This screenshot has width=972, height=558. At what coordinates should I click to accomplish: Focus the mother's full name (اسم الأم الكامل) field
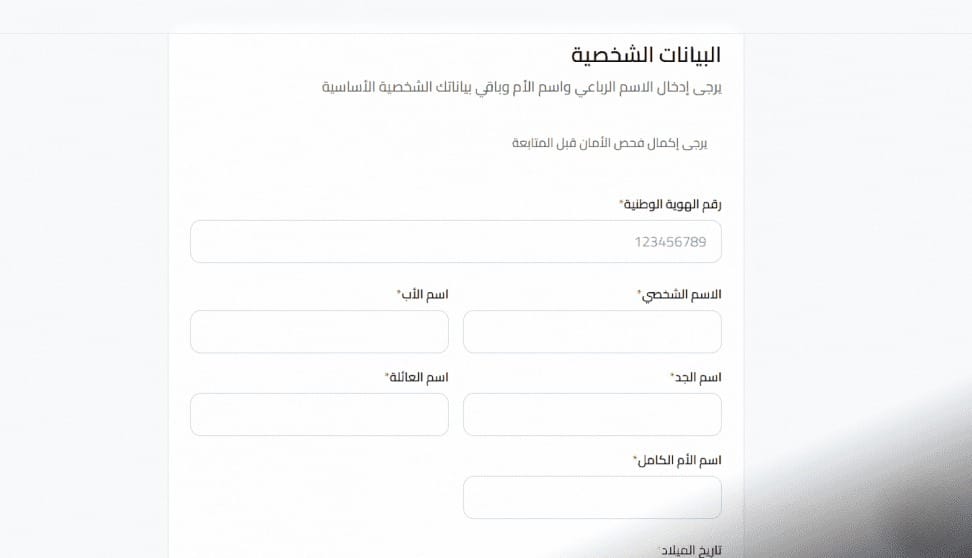592,497
